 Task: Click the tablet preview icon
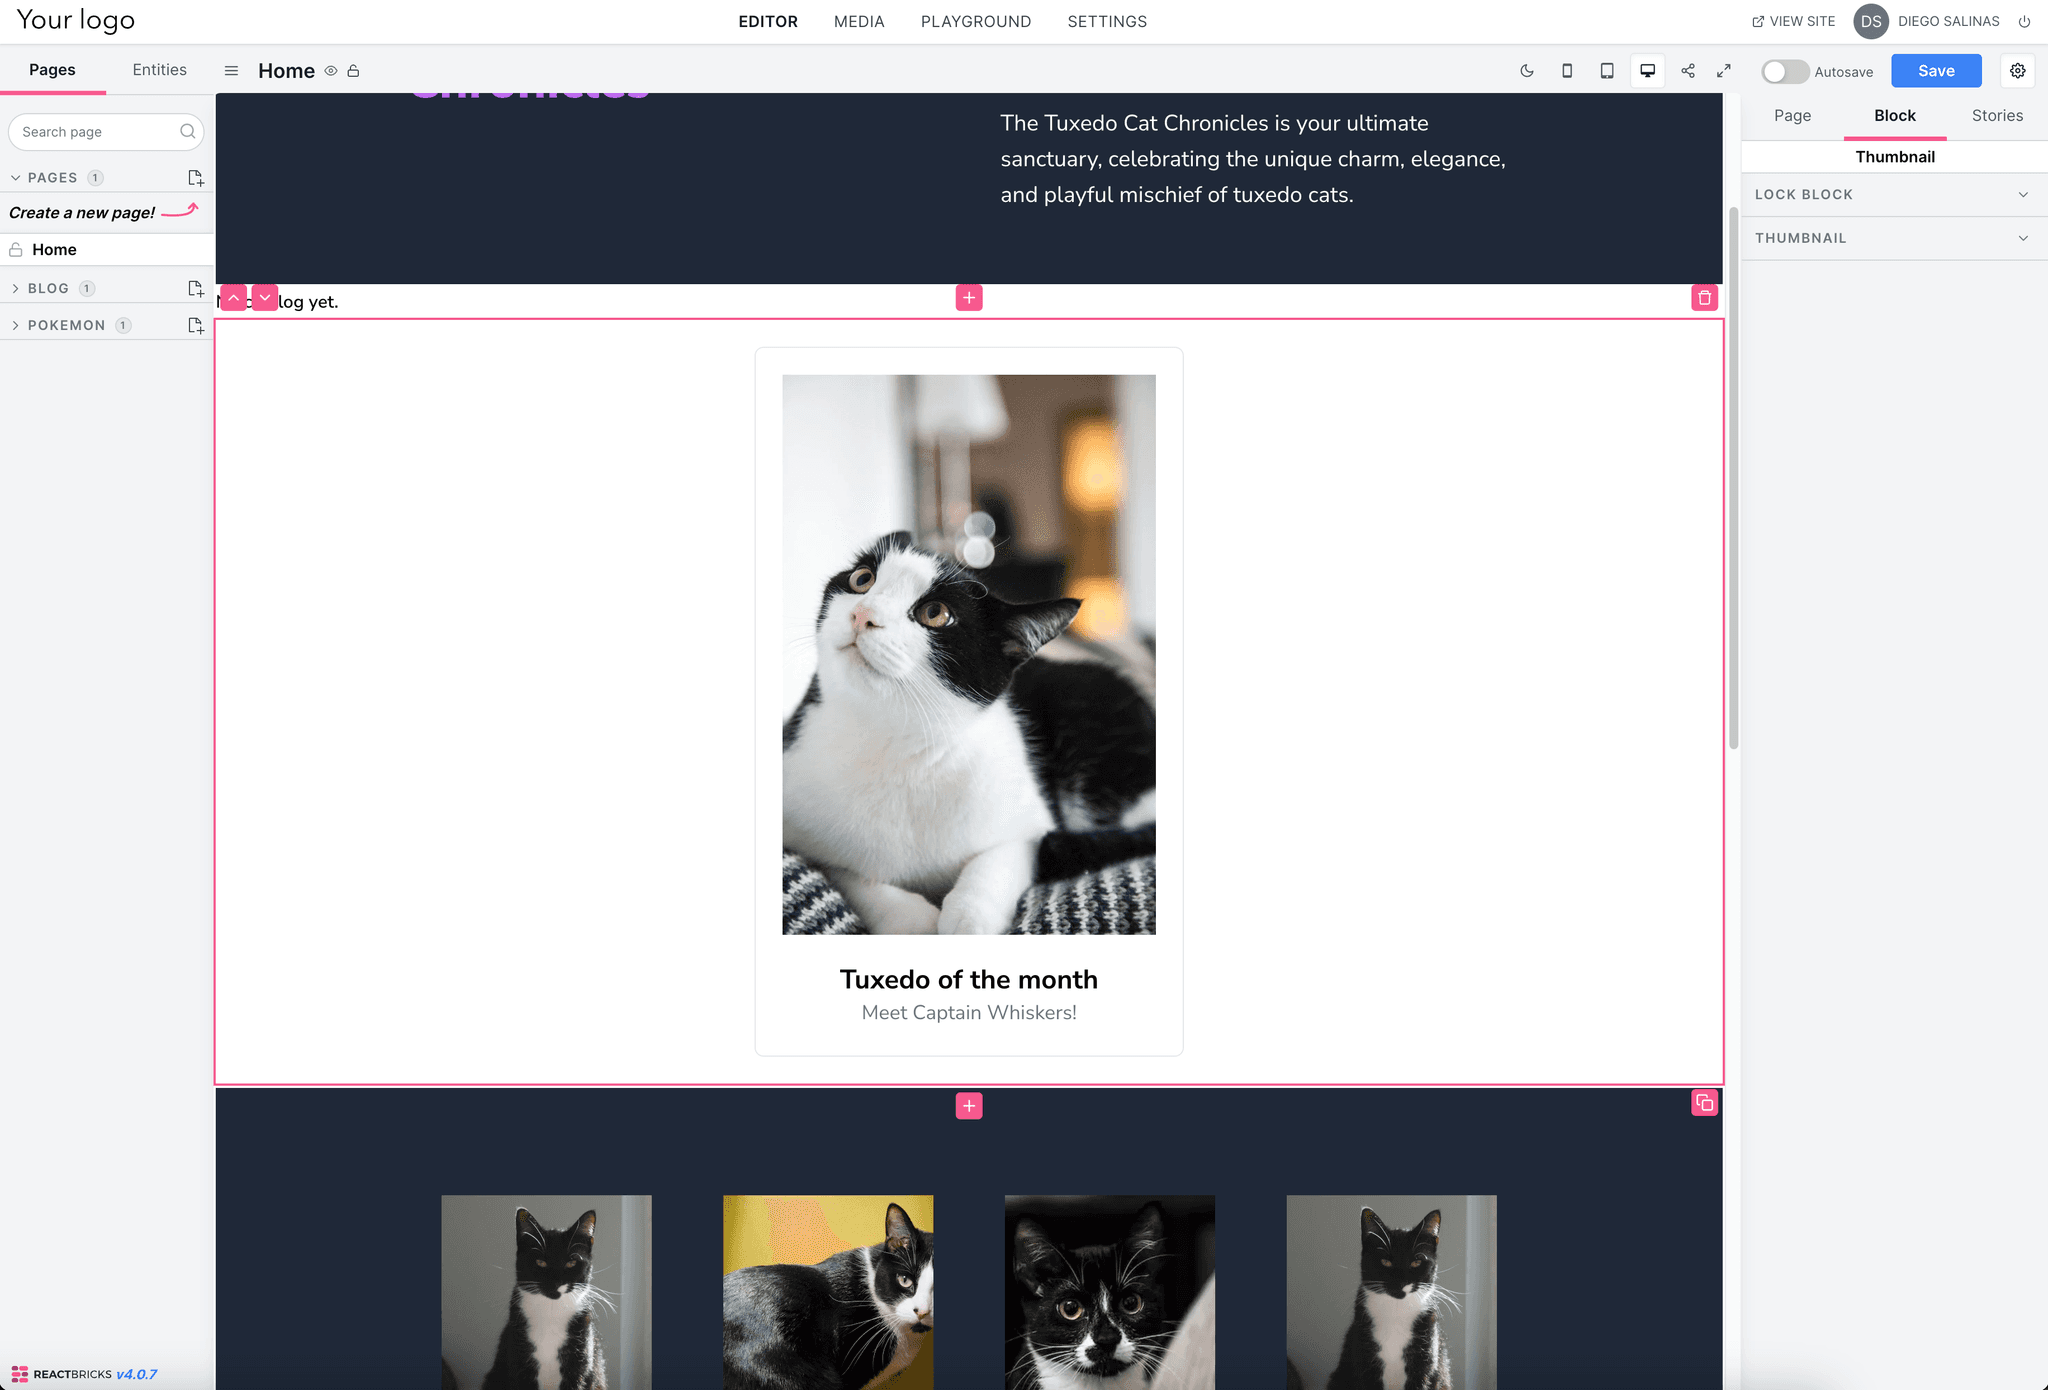coord(1606,70)
